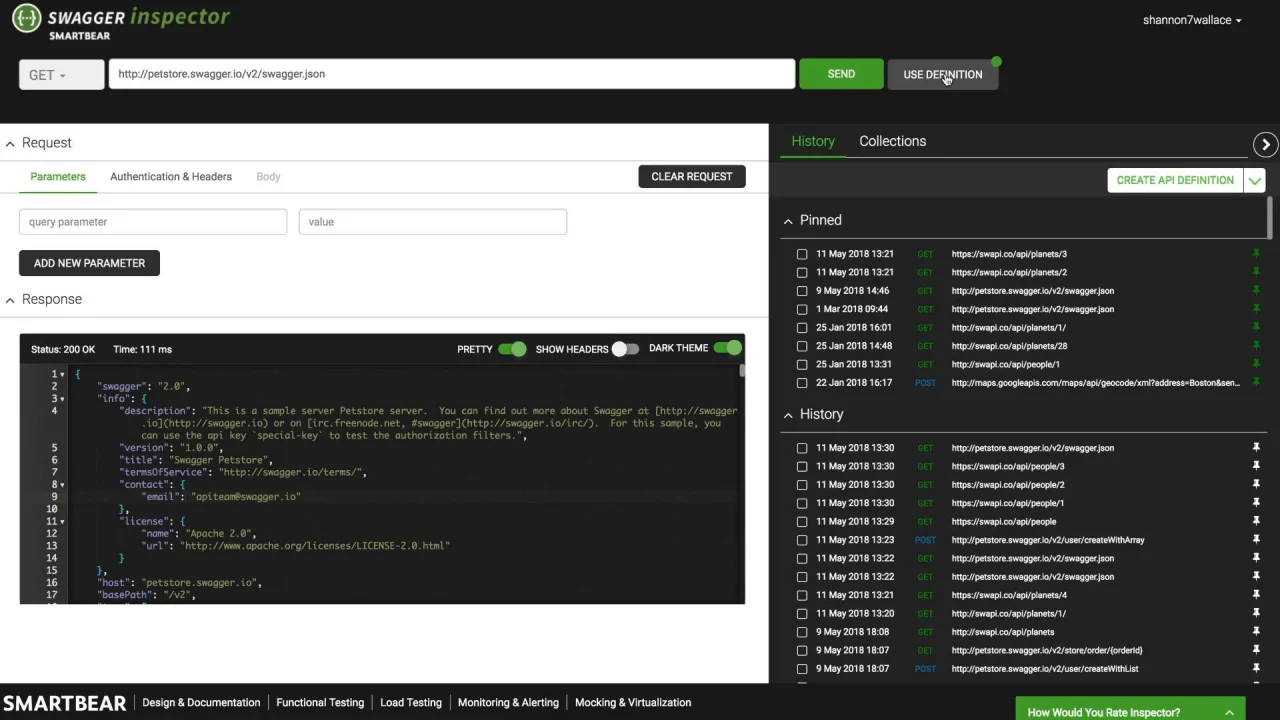This screenshot has width=1280, height=720.
Task: Toggle the PRETTY formatting switch
Action: coord(512,349)
